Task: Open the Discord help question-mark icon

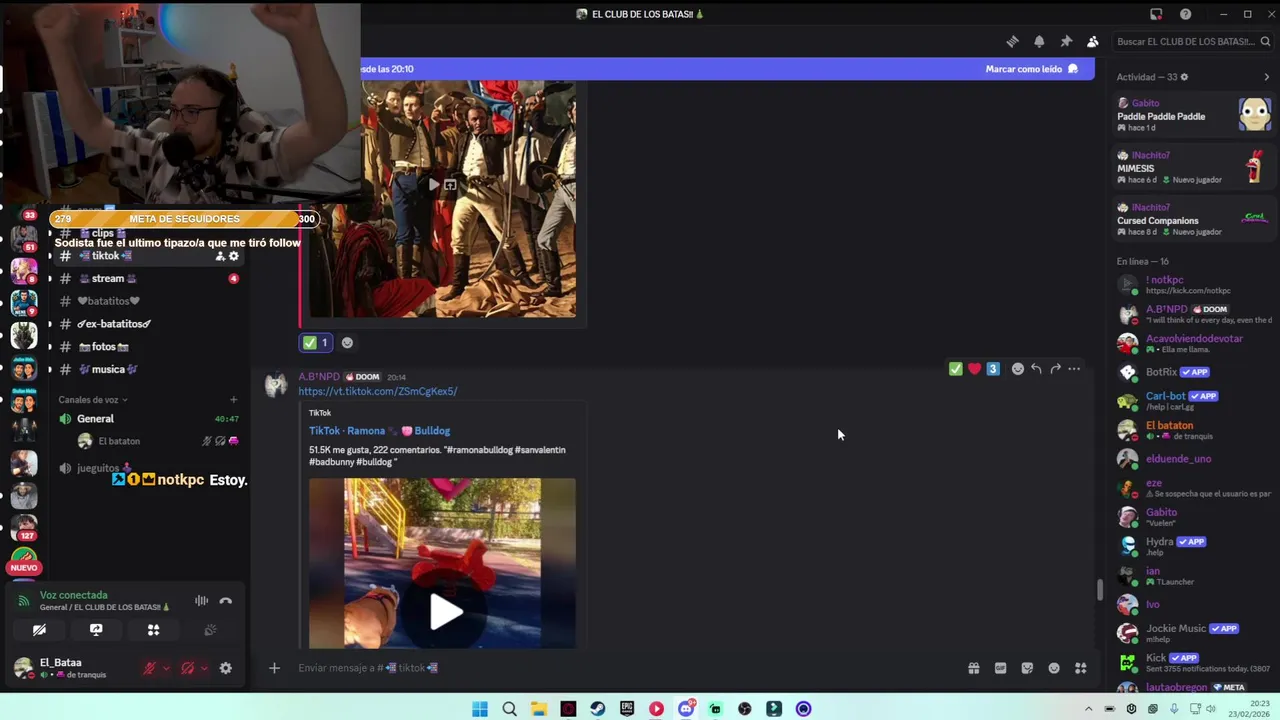Action: click(x=1185, y=14)
